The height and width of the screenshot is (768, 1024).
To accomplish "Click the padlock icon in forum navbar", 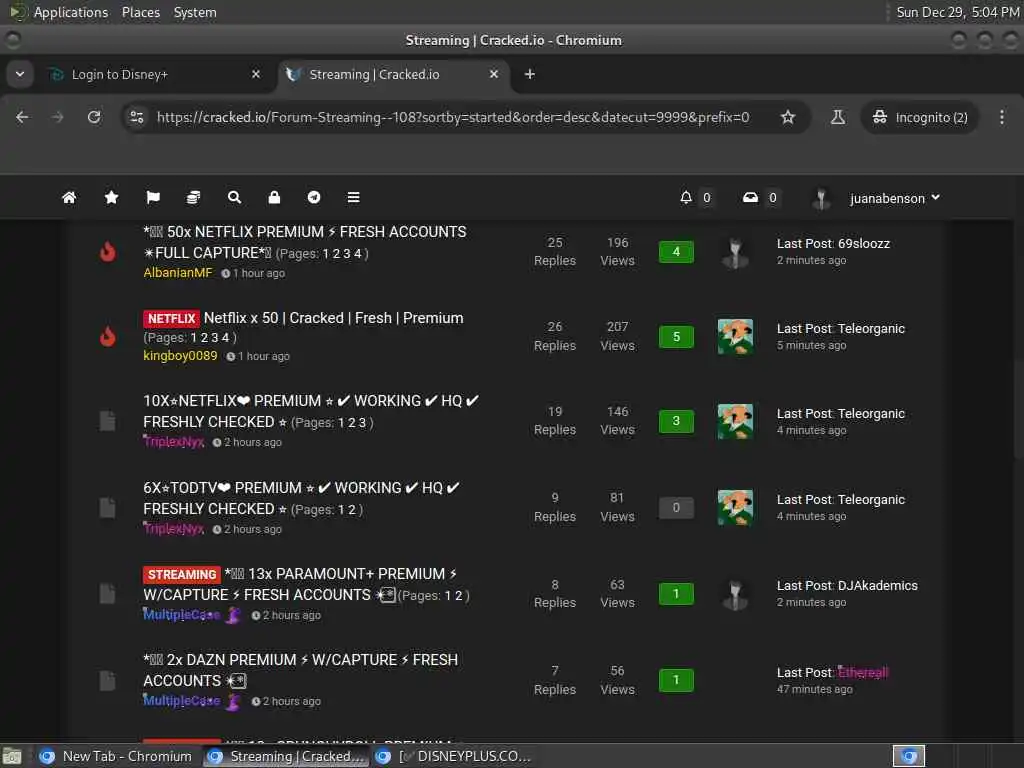I will (x=274, y=197).
